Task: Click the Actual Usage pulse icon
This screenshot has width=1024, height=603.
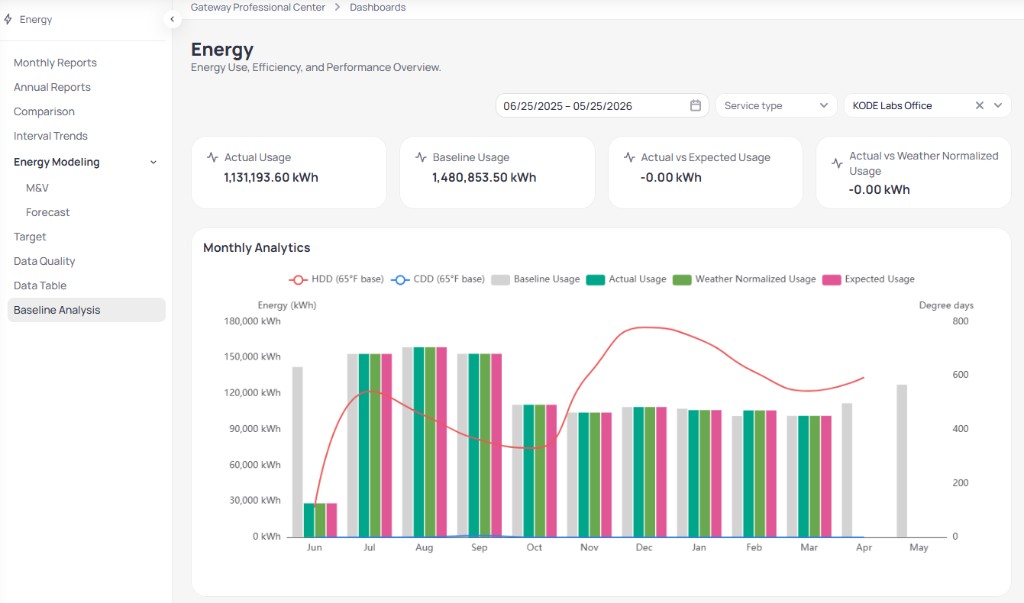Action: [x=212, y=157]
